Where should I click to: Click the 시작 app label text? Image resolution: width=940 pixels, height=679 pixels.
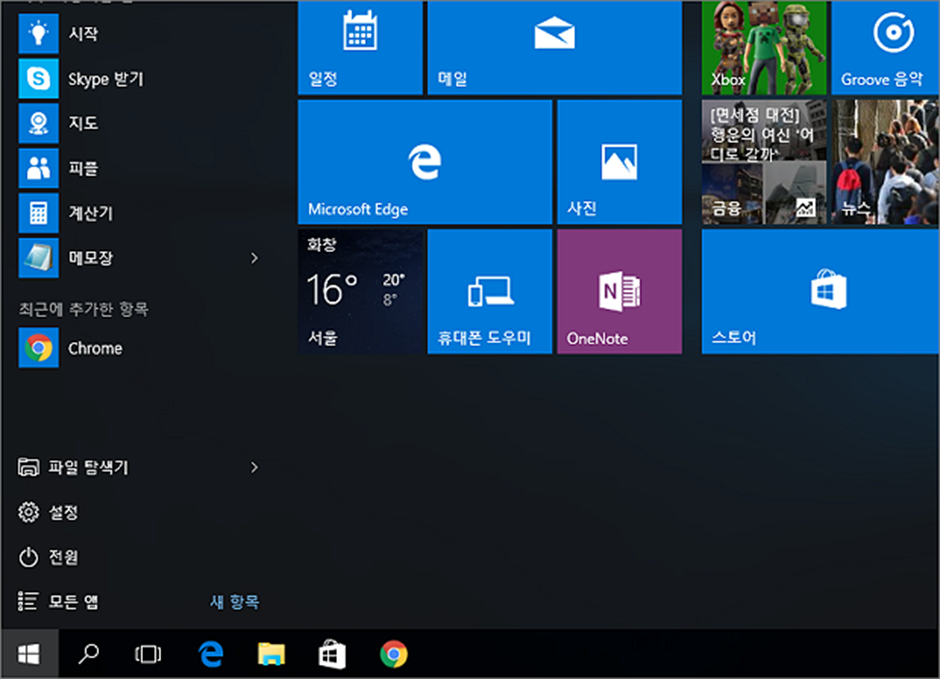click(x=83, y=34)
